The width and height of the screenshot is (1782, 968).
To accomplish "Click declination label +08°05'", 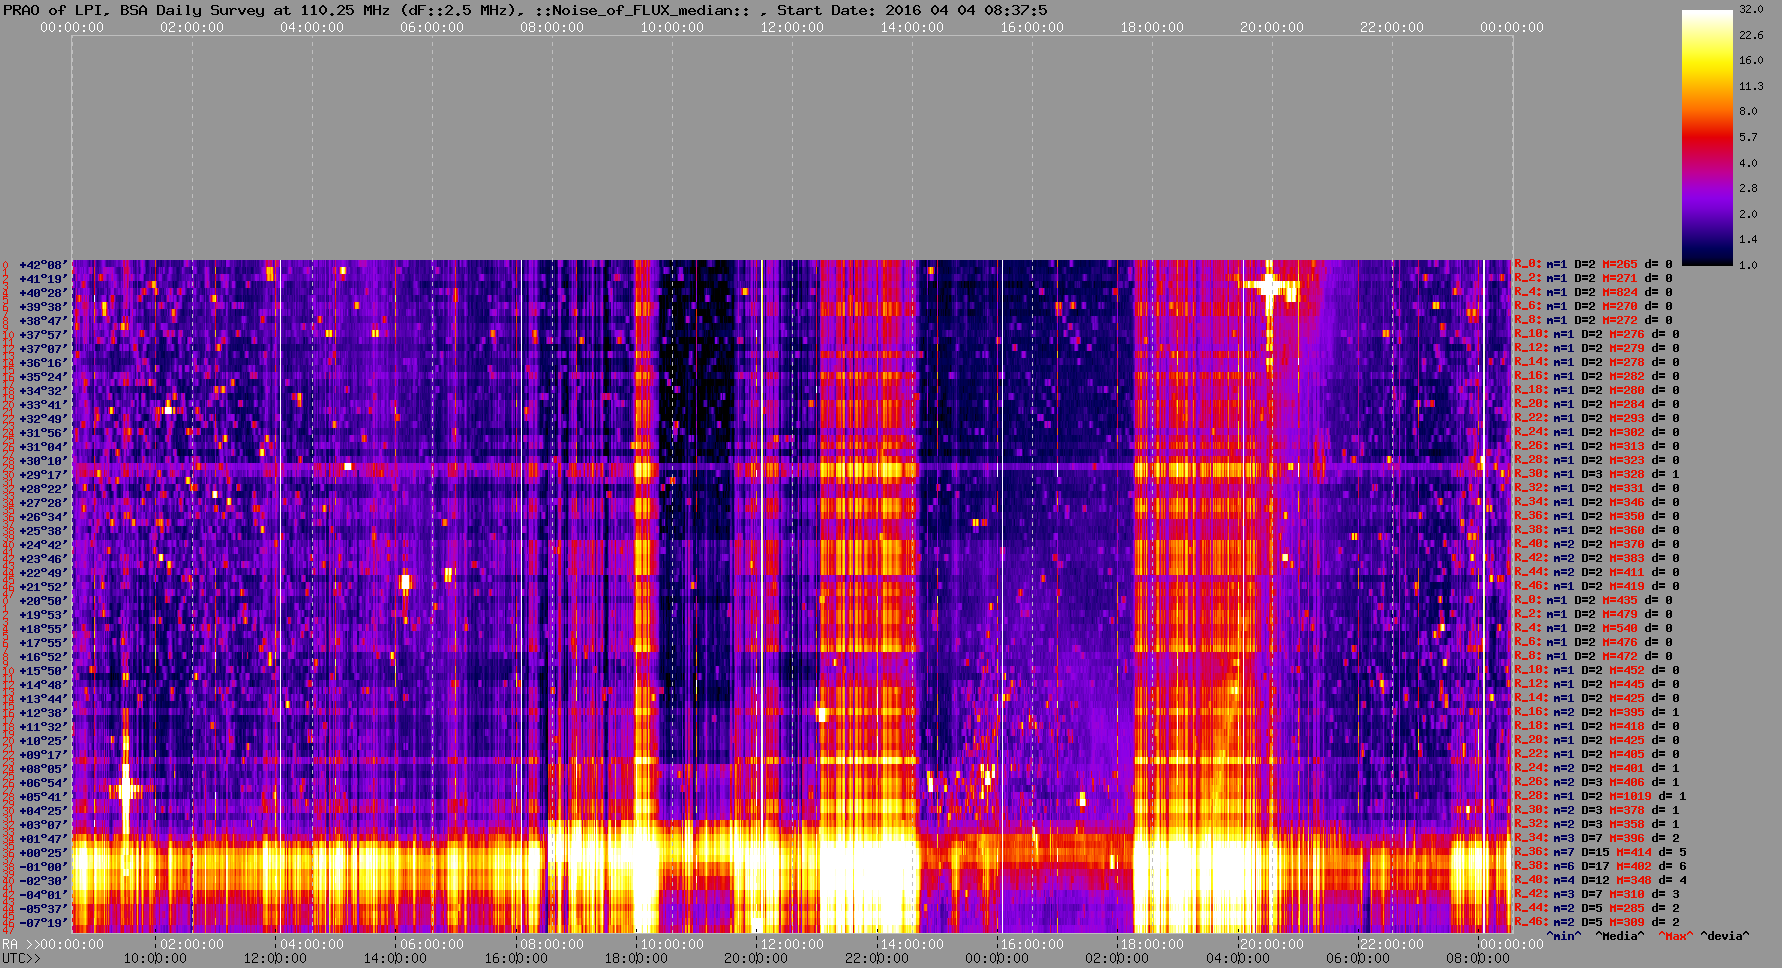I will click(44, 769).
